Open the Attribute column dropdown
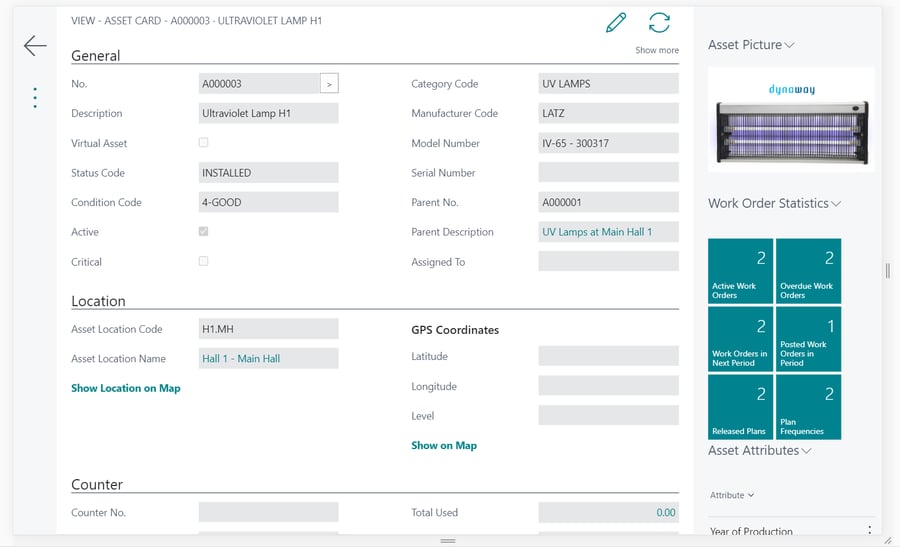Viewport: 900px width, 548px height. tap(732, 495)
